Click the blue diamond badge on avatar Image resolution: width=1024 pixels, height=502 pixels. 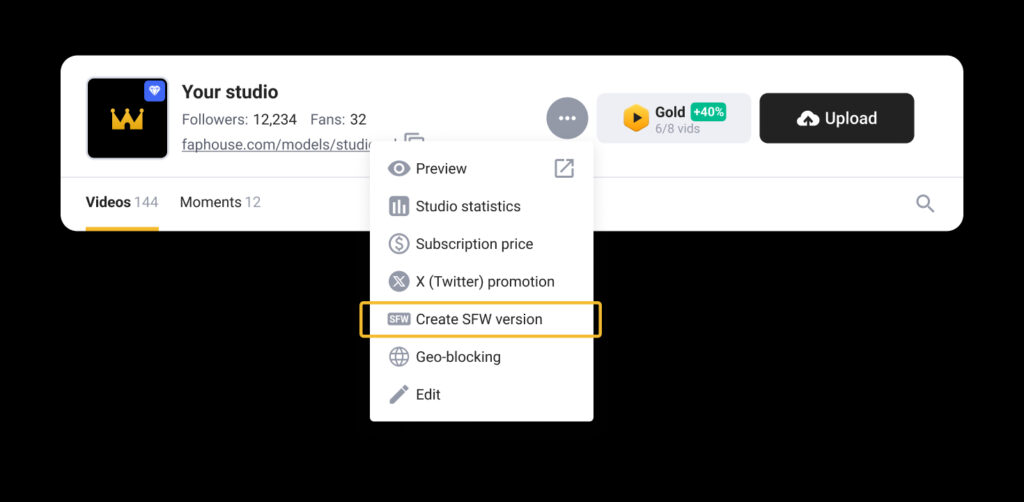pos(155,91)
